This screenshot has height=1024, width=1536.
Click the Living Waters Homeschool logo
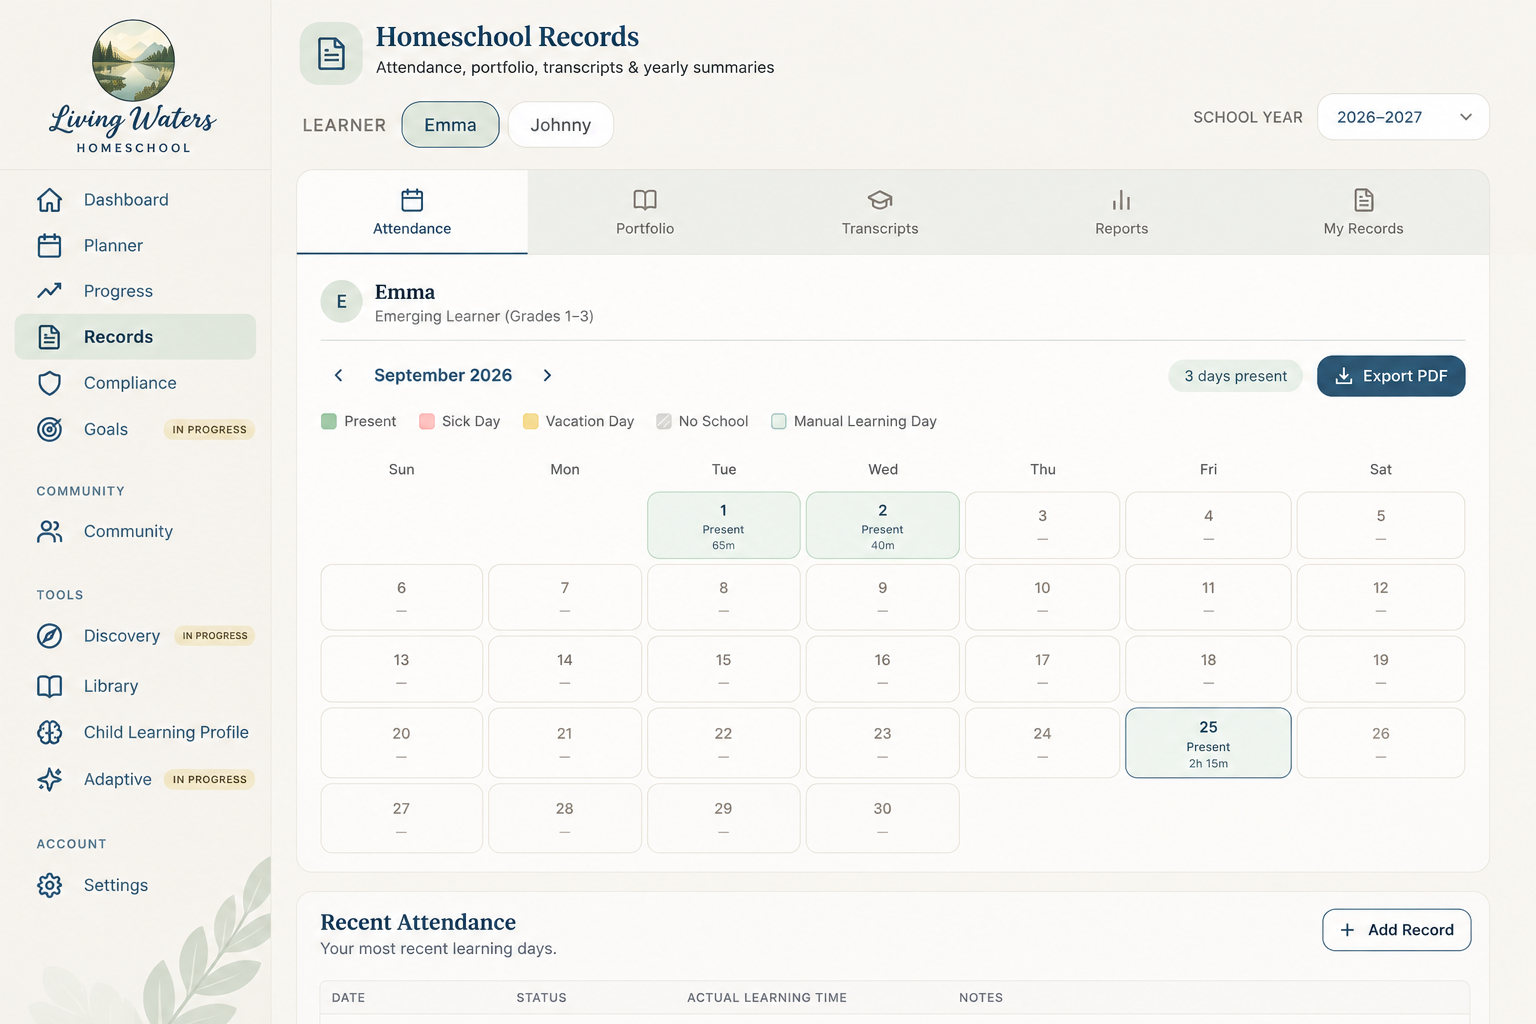point(133,87)
